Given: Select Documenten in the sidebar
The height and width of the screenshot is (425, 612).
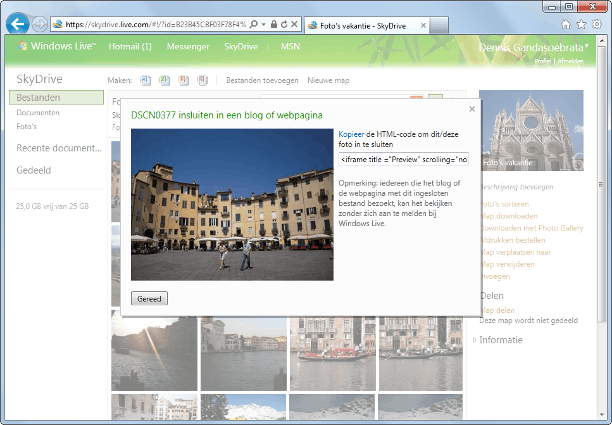Looking at the screenshot, I should click(38, 112).
